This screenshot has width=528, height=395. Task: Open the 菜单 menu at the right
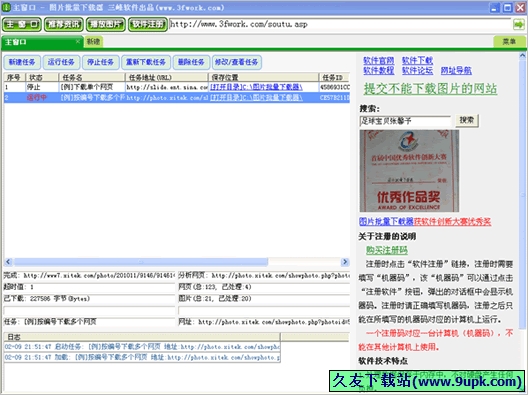(509, 42)
